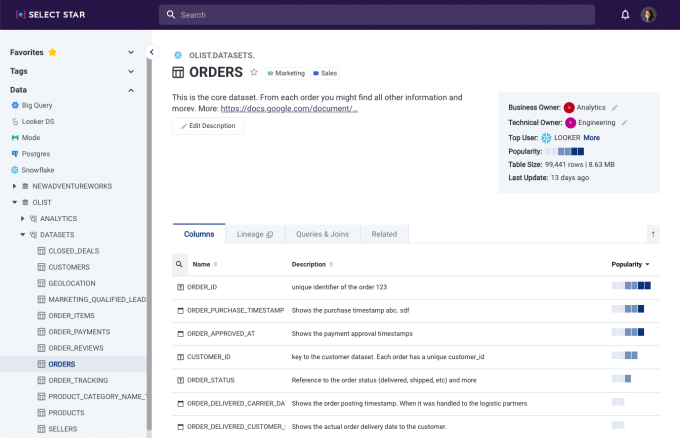680x438 pixels.
Task: Open the notifications bell
Action: pos(625,15)
